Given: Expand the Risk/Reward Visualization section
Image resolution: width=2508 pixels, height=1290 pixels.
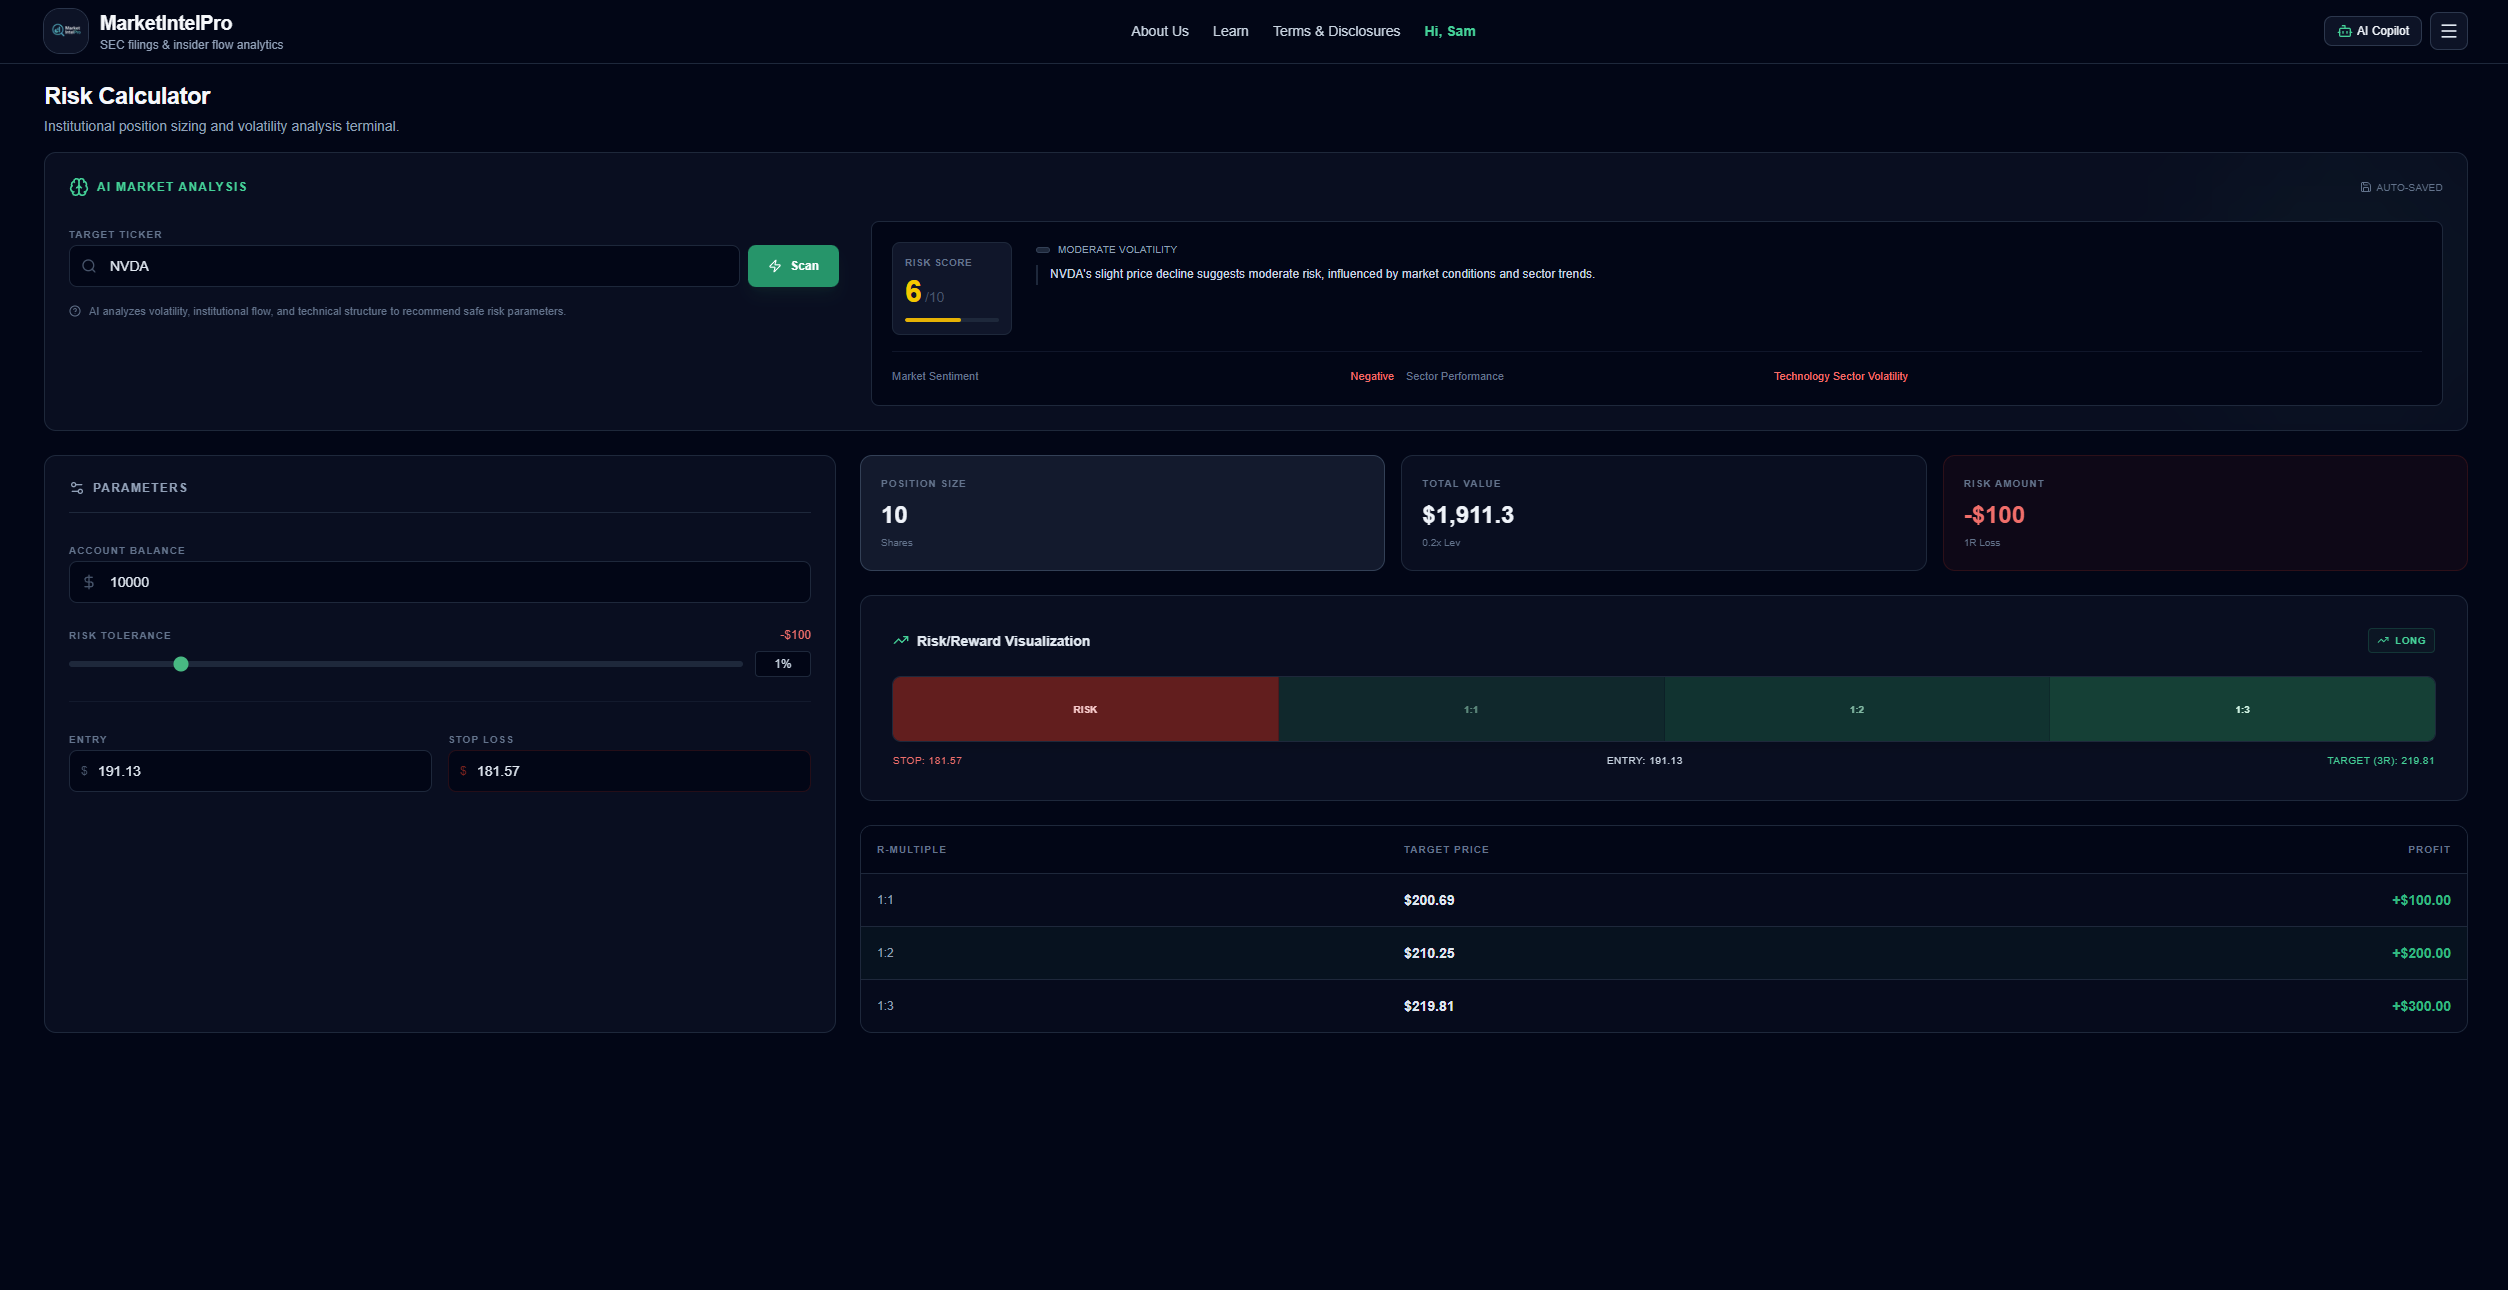Looking at the screenshot, I should click(x=1003, y=641).
